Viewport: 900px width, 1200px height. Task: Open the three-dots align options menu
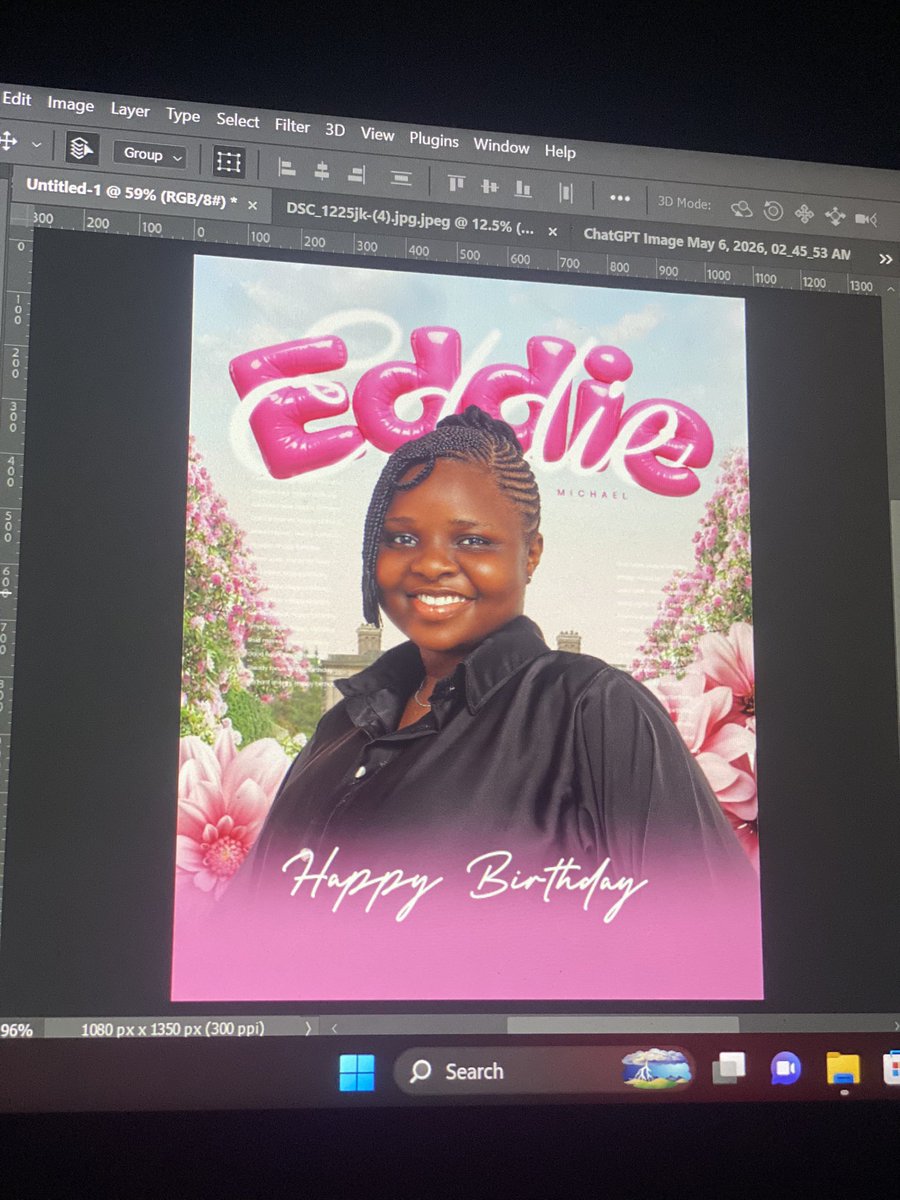coord(620,198)
